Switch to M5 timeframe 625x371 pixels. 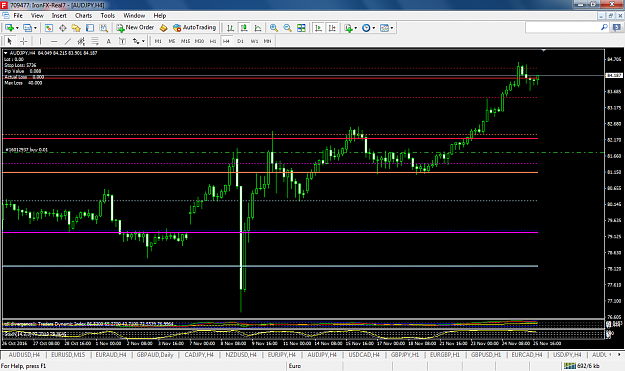(x=172, y=41)
